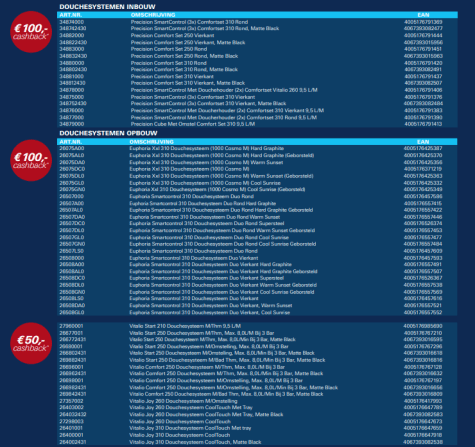Select 'Vitalio Comfort 250 Douchesysteem M/Omstelling ... Matte Black'
Image resolution: width=475 pixels, height=447 pixels.
(234, 387)
